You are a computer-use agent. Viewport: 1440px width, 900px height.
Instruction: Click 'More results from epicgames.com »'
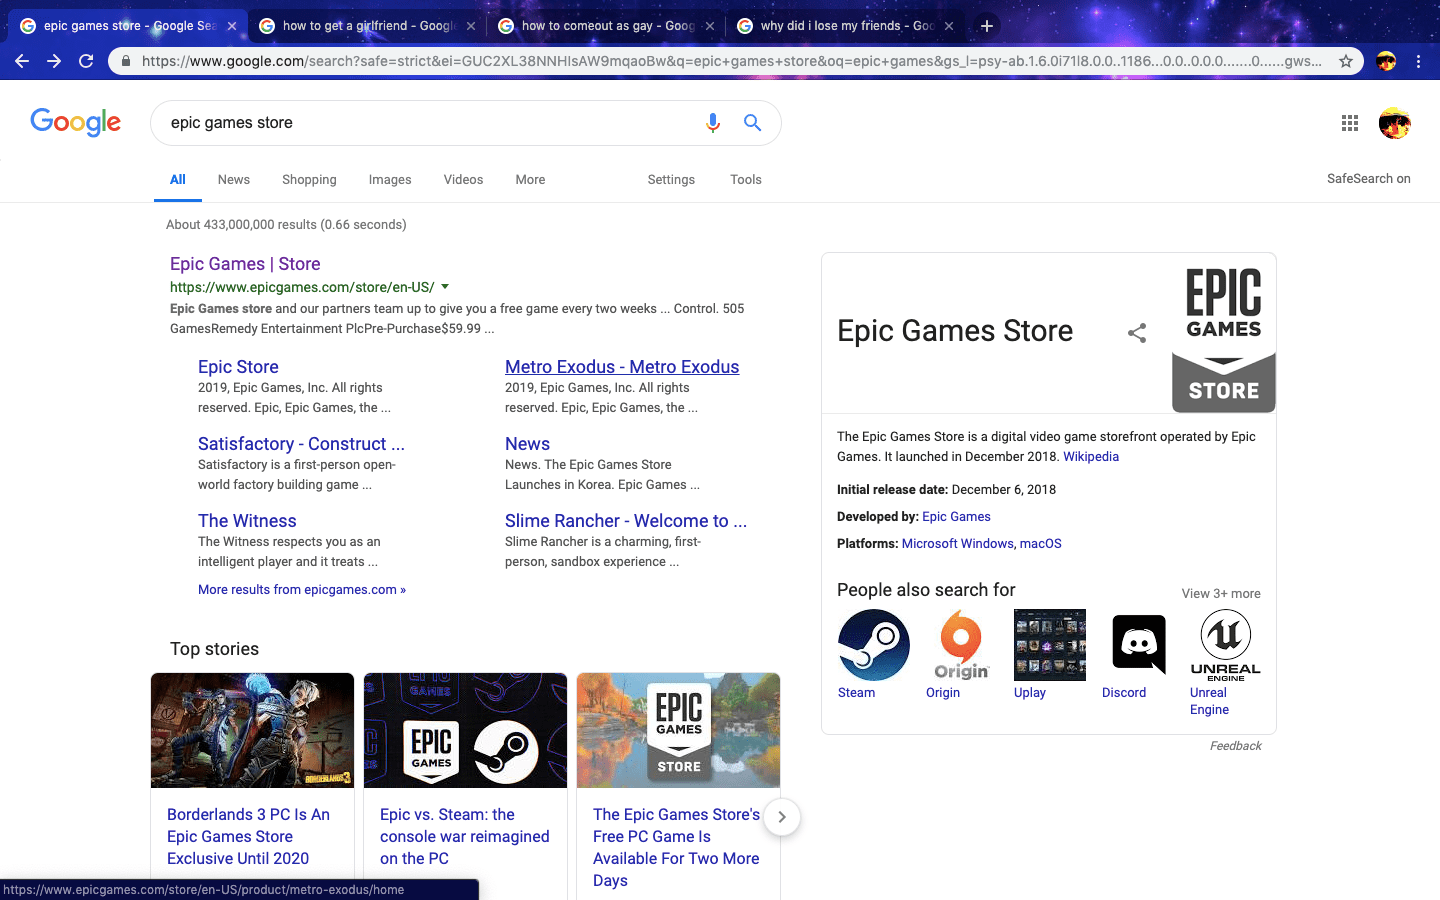tap(302, 590)
